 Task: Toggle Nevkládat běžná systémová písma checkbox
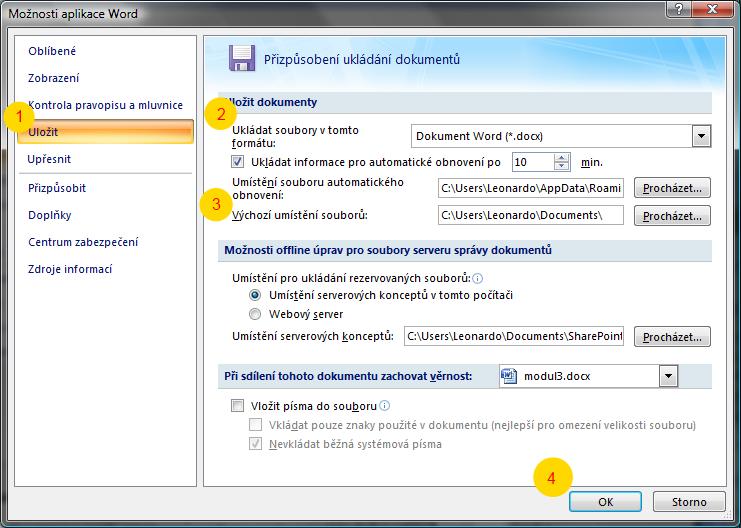pyautogui.click(x=255, y=444)
